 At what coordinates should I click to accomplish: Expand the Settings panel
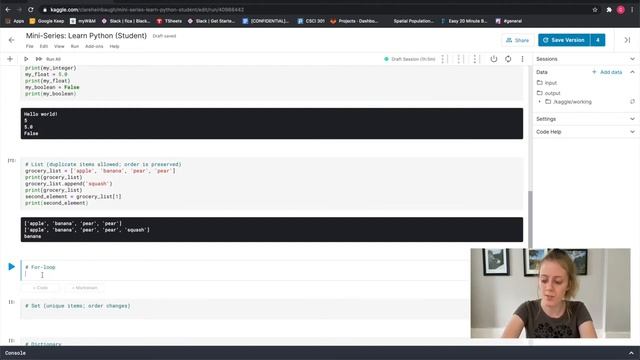[x=632, y=119]
